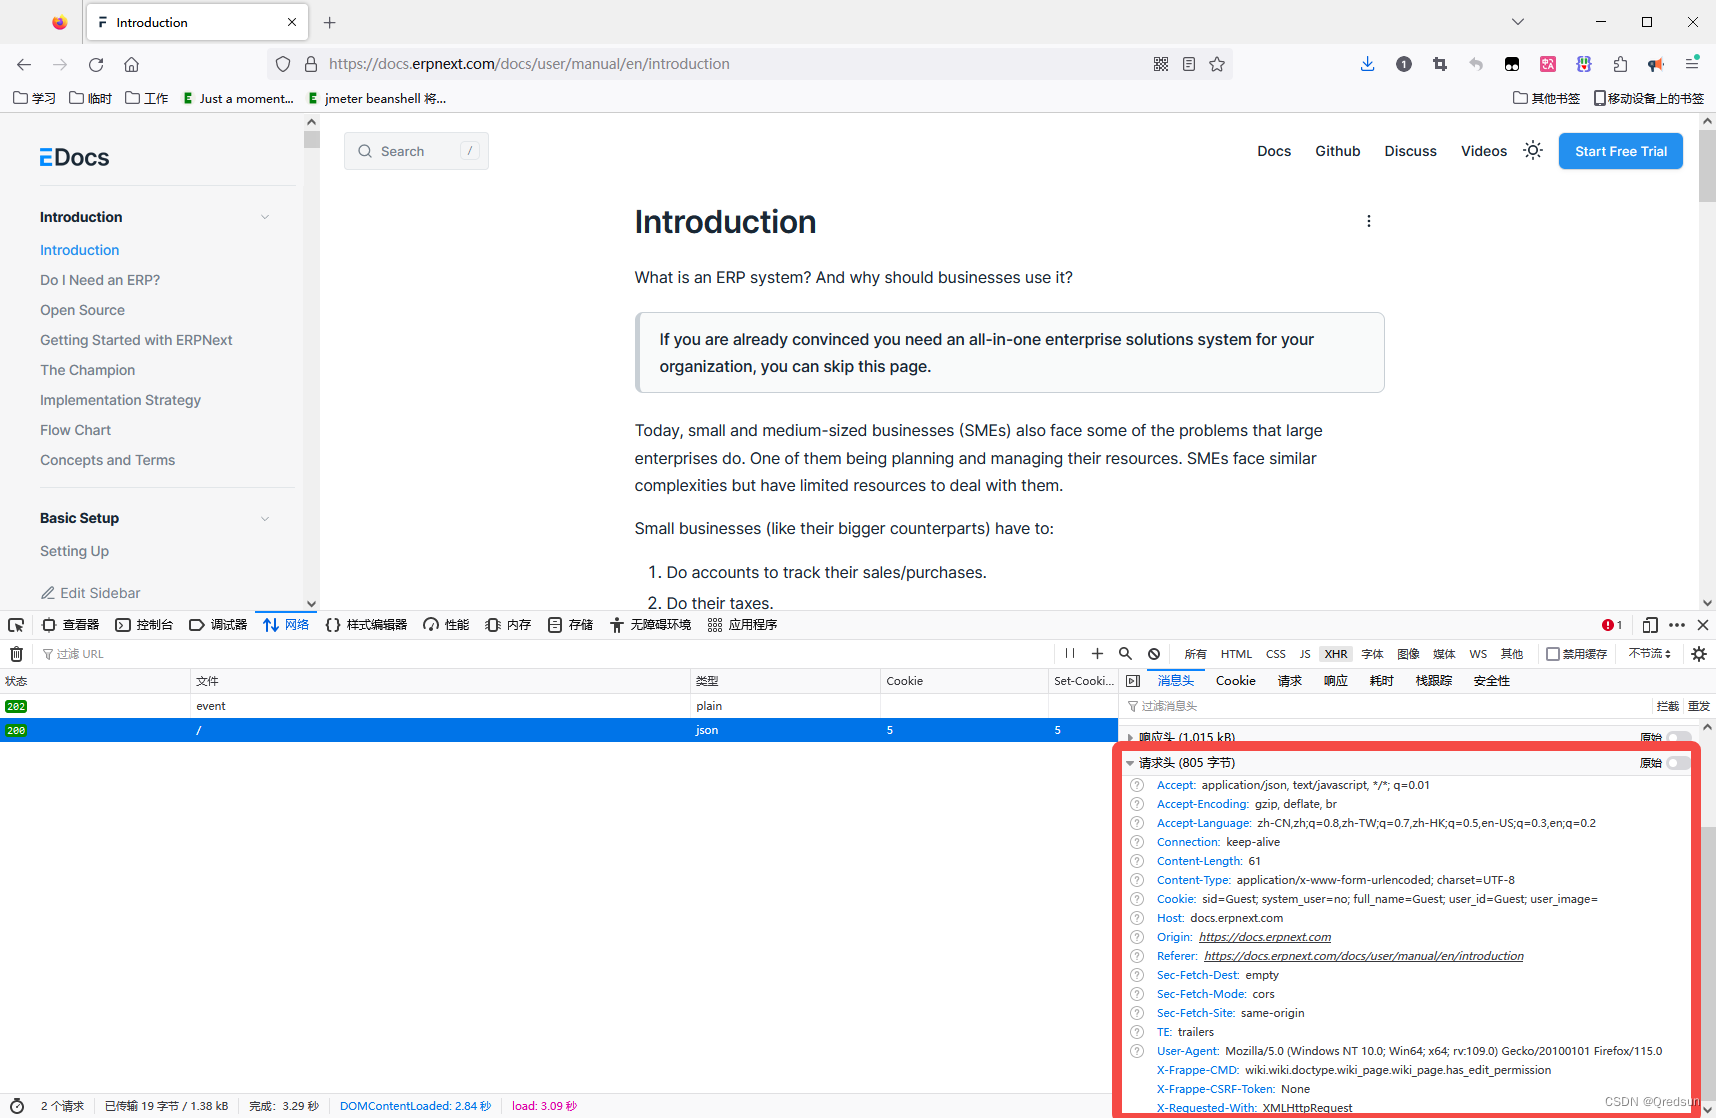Open devtools more options ellipsis
The width and height of the screenshot is (1716, 1118).
point(1677,625)
